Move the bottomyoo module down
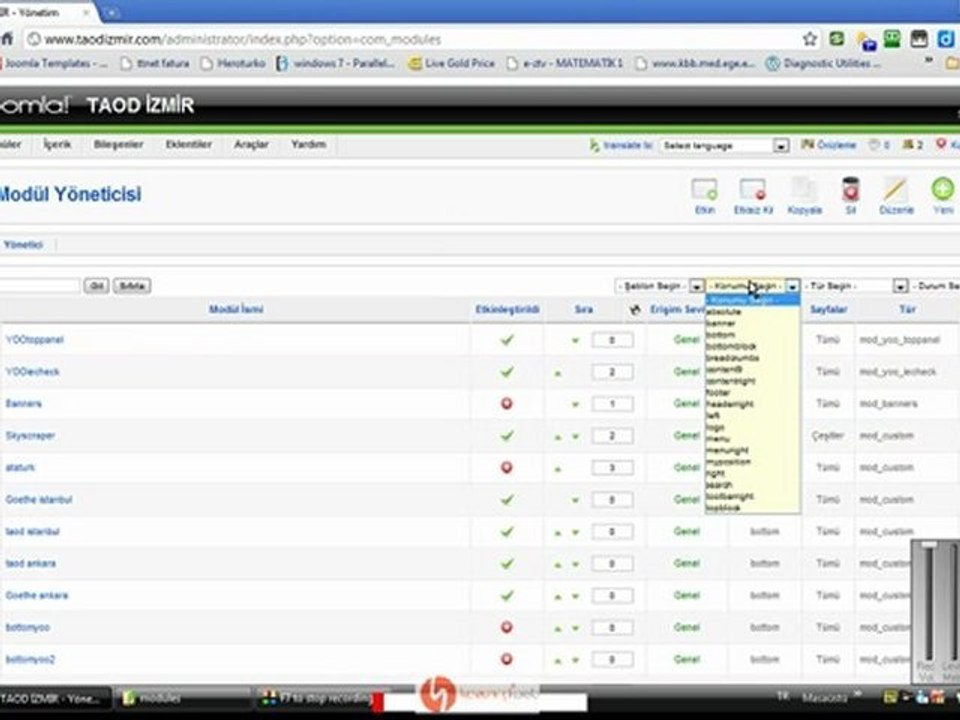960x720 pixels. pos(575,628)
